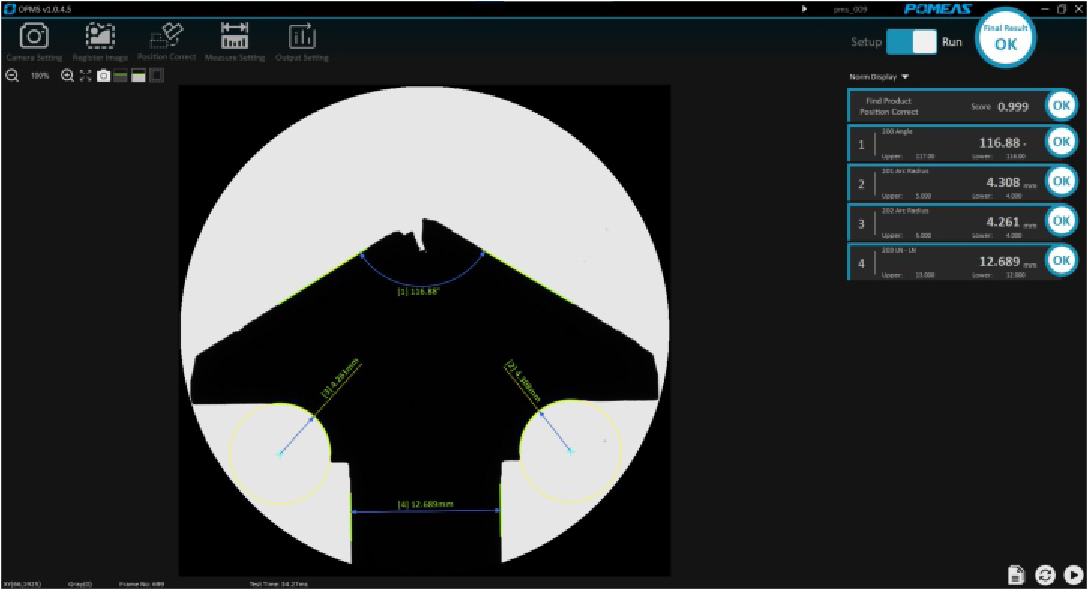Click the refresh cycle icon

tap(1045, 575)
